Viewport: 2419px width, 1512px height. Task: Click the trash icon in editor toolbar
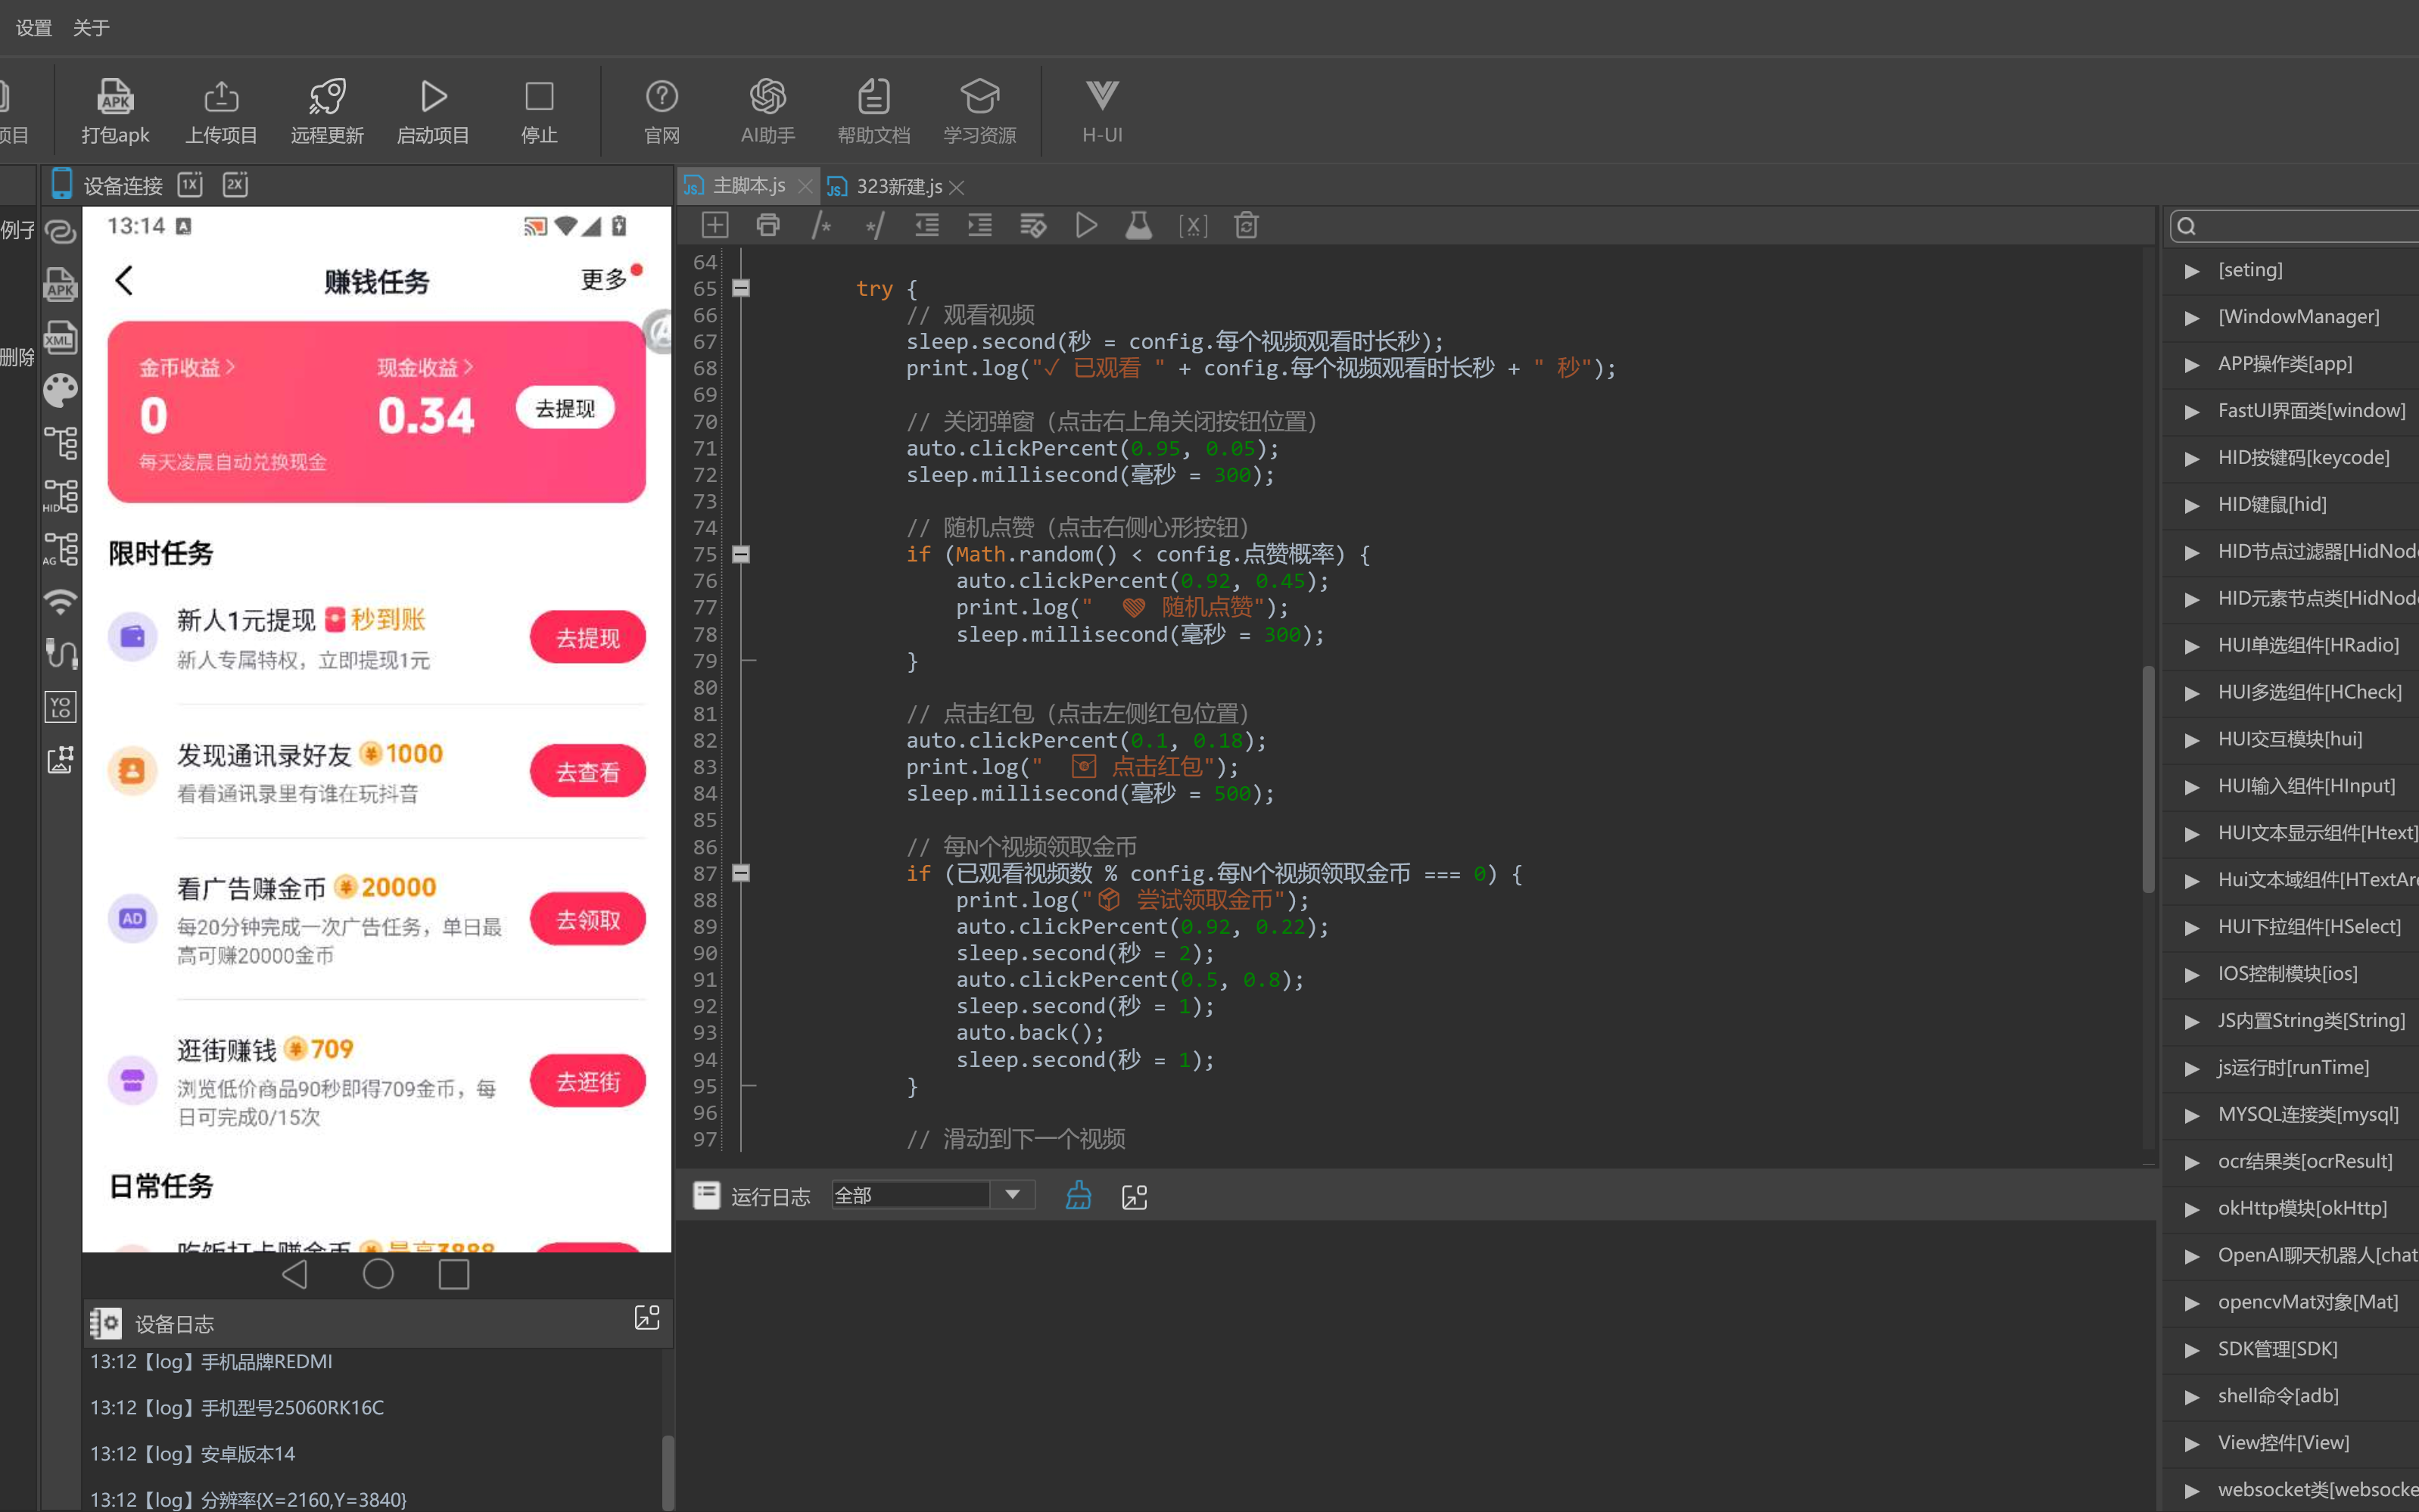tap(1246, 226)
